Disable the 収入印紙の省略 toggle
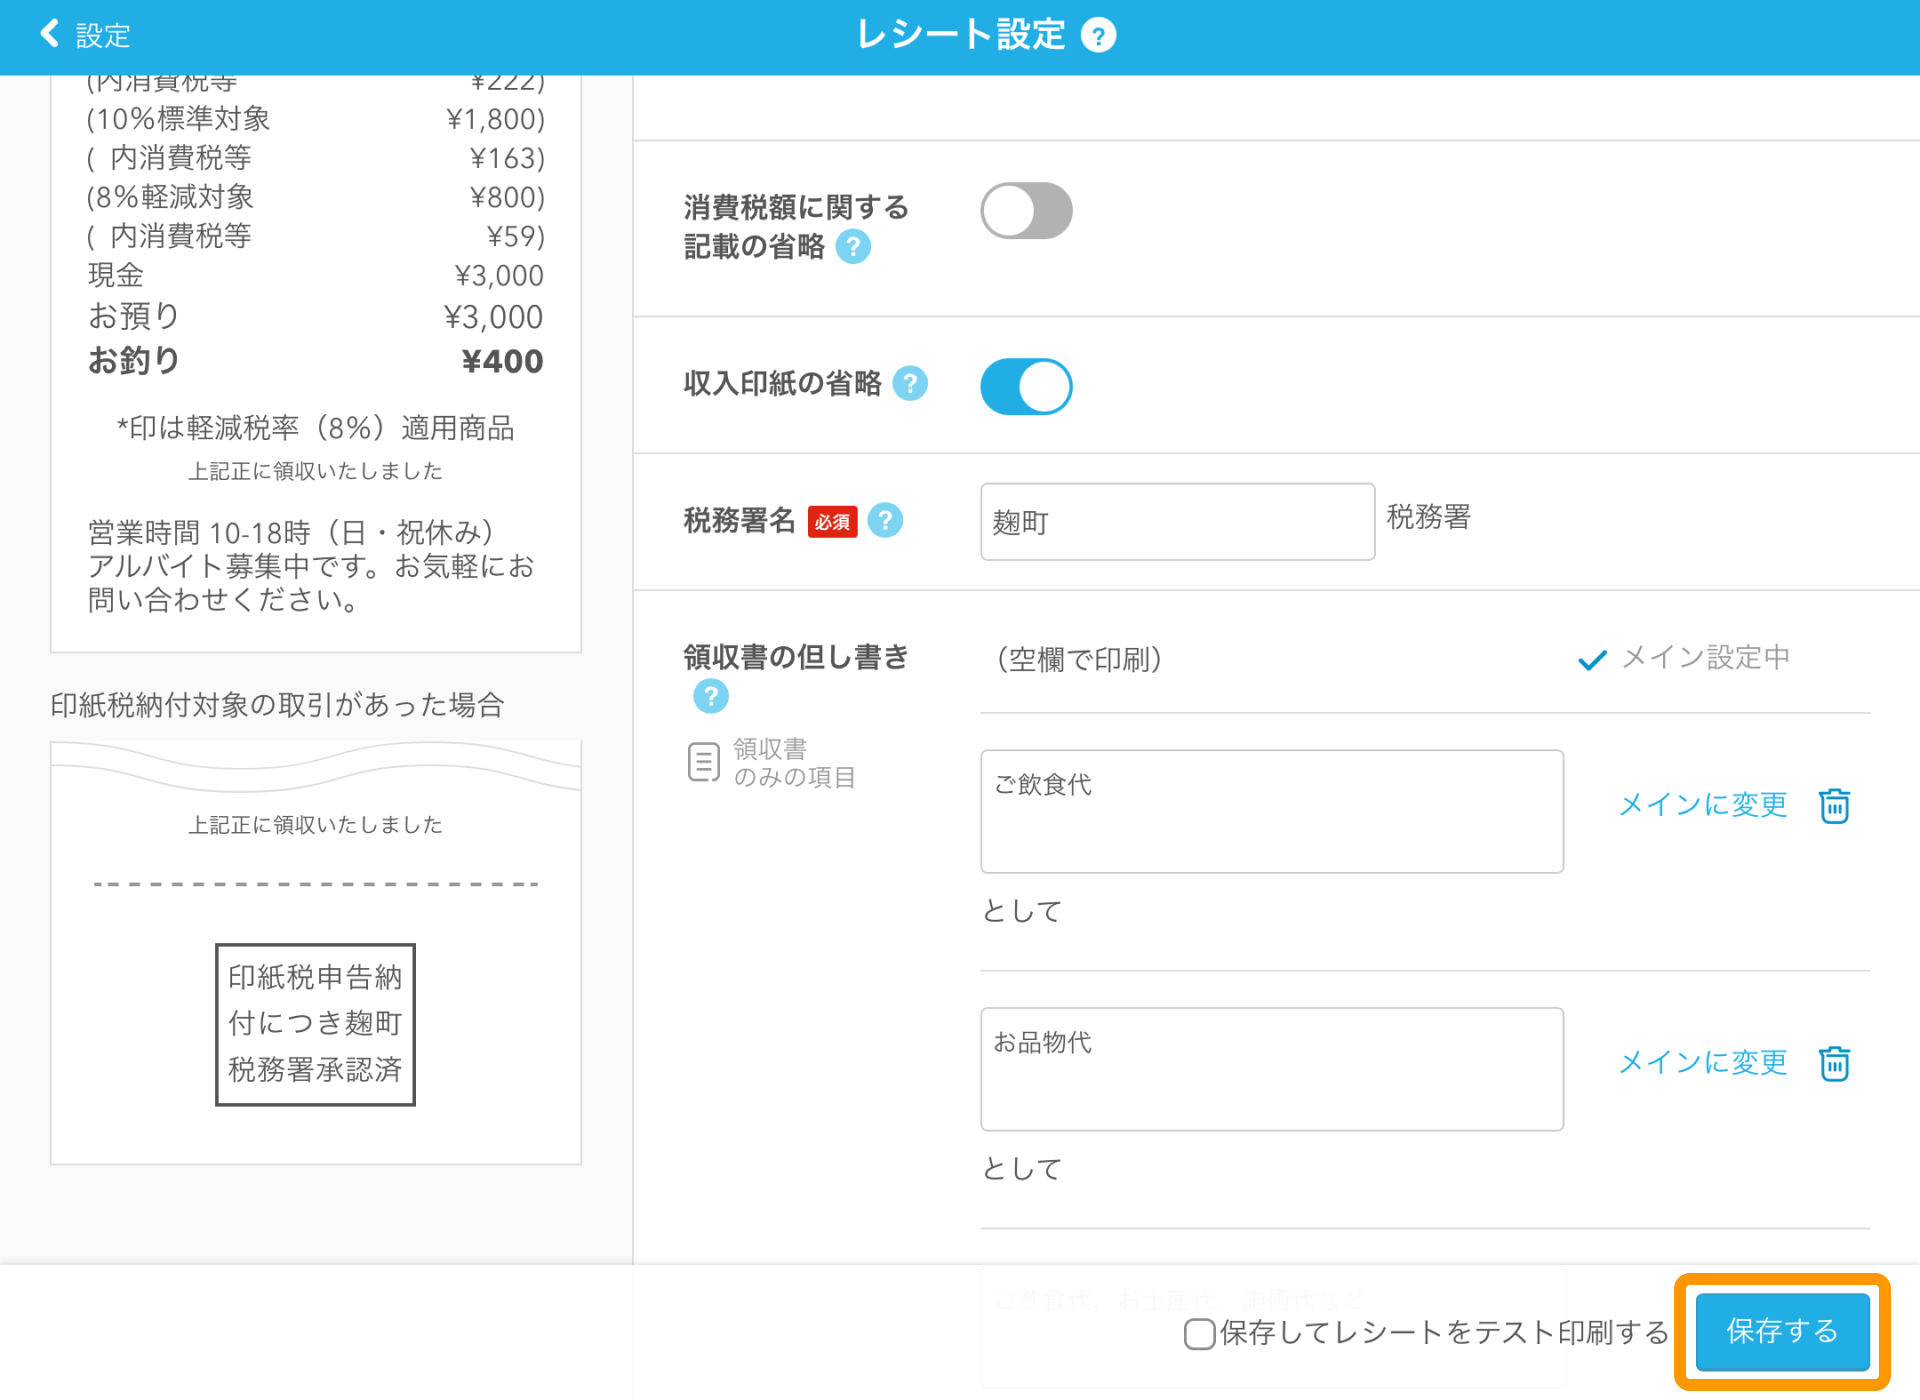The image size is (1920, 1400). click(1026, 386)
